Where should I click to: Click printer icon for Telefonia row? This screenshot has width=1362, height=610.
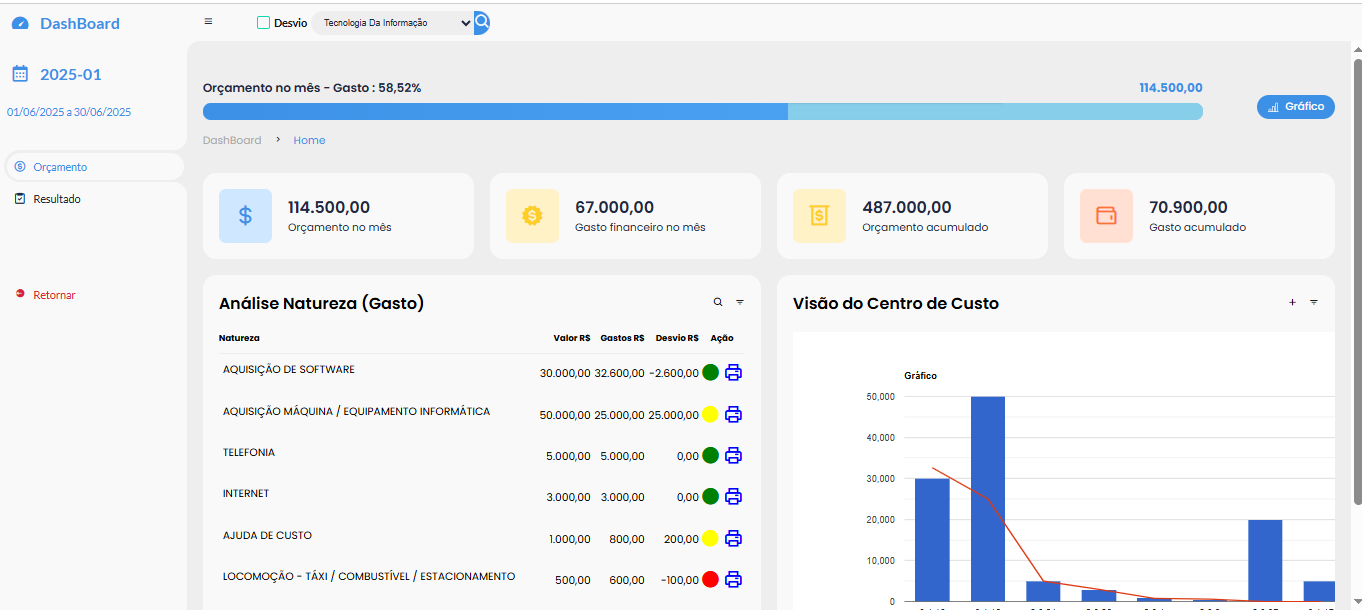733,456
